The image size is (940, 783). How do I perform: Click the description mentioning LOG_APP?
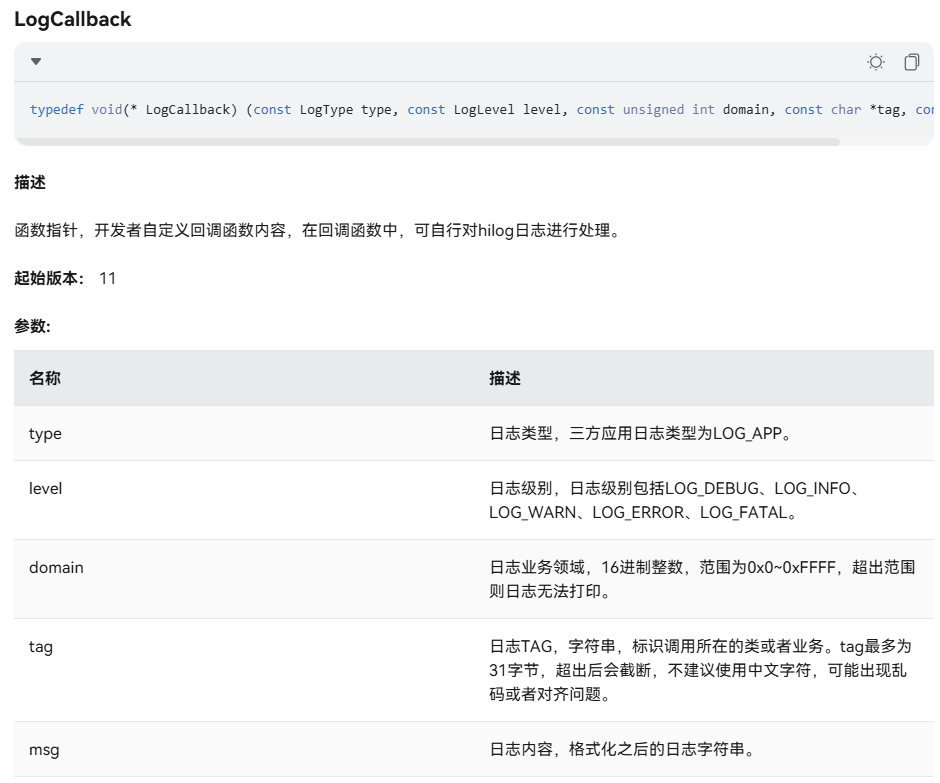tap(640, 433)
